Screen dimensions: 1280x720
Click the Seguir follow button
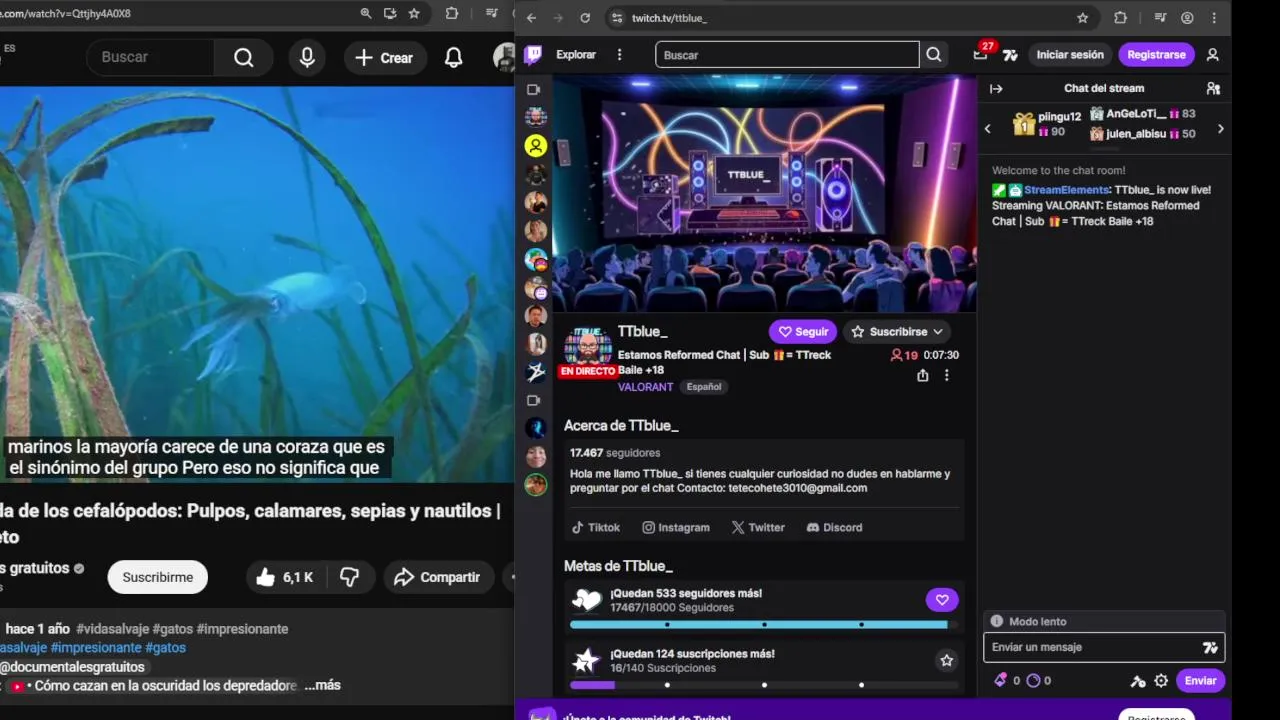803,332
